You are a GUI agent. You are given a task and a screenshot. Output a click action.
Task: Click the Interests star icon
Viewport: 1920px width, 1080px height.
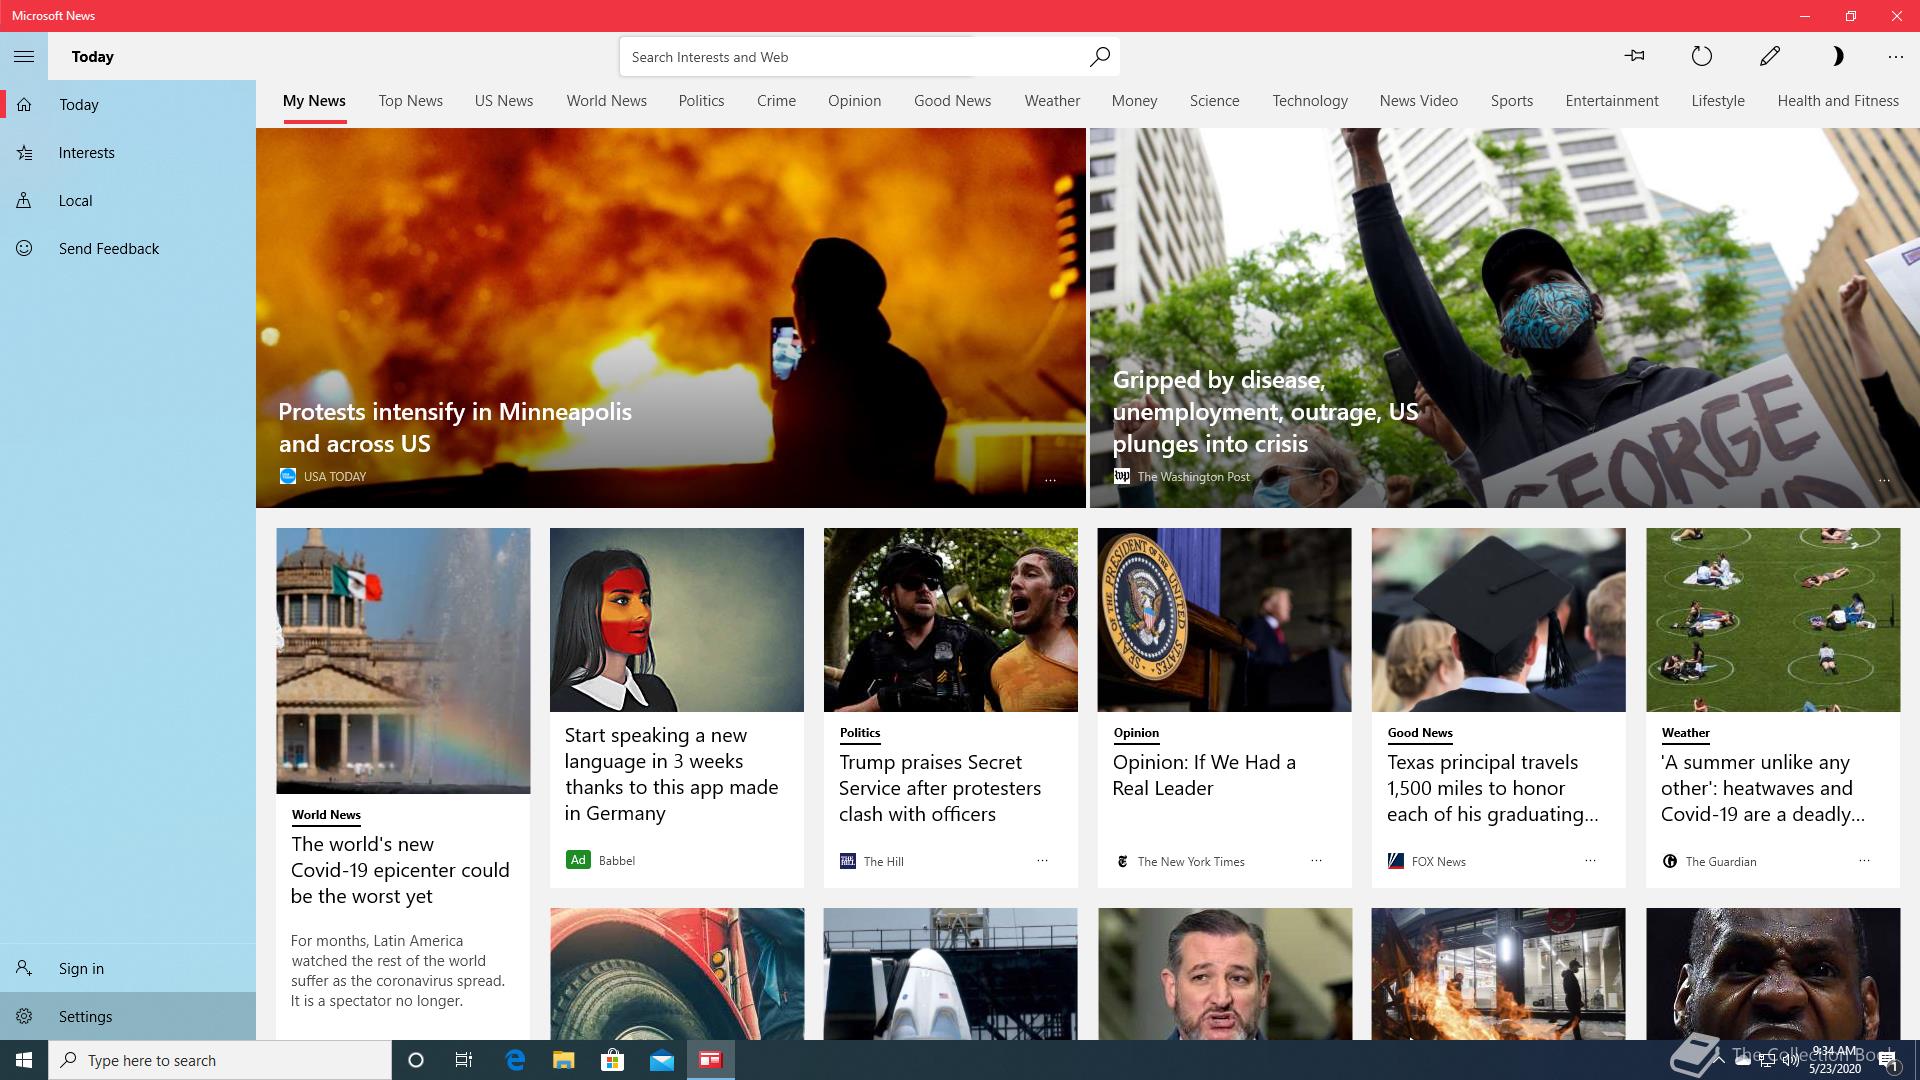(24, 152)
